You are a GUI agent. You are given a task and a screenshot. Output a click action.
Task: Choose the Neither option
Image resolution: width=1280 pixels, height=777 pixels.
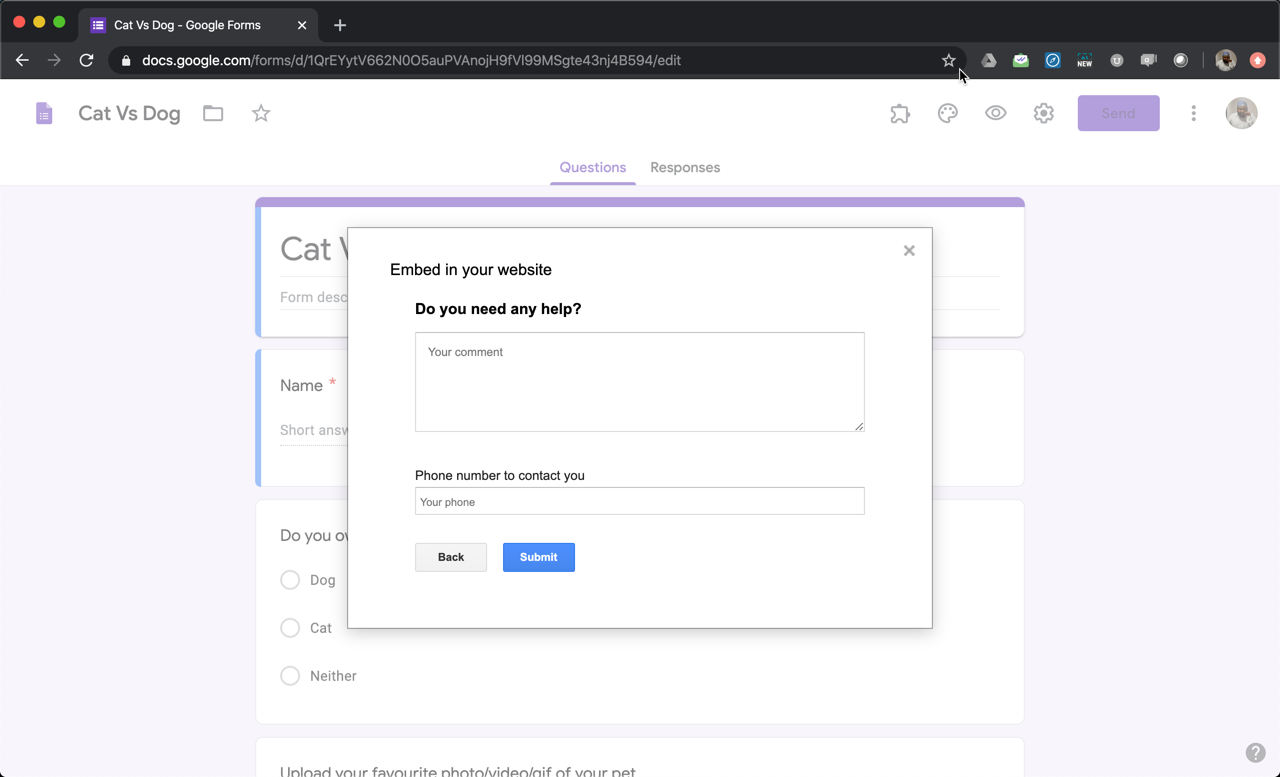(290, 676)
